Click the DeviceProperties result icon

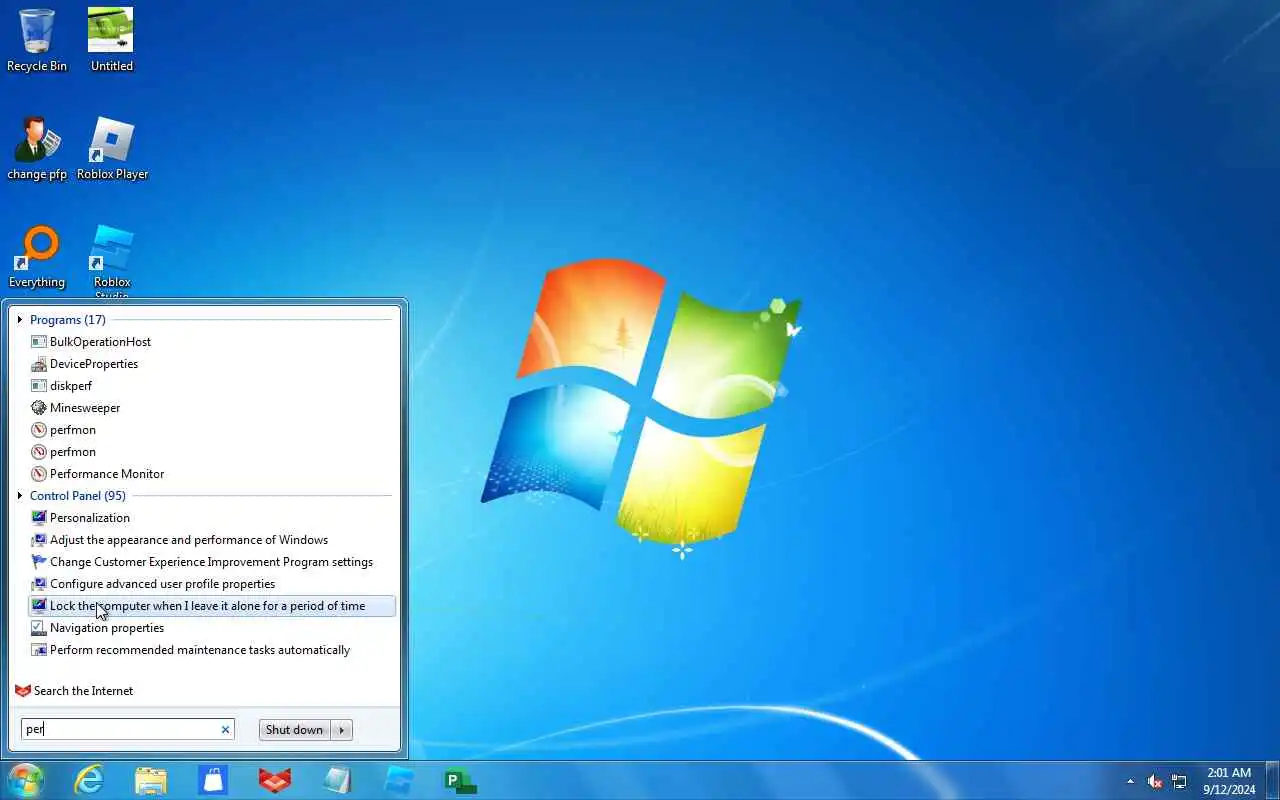[x=39, y=364]
